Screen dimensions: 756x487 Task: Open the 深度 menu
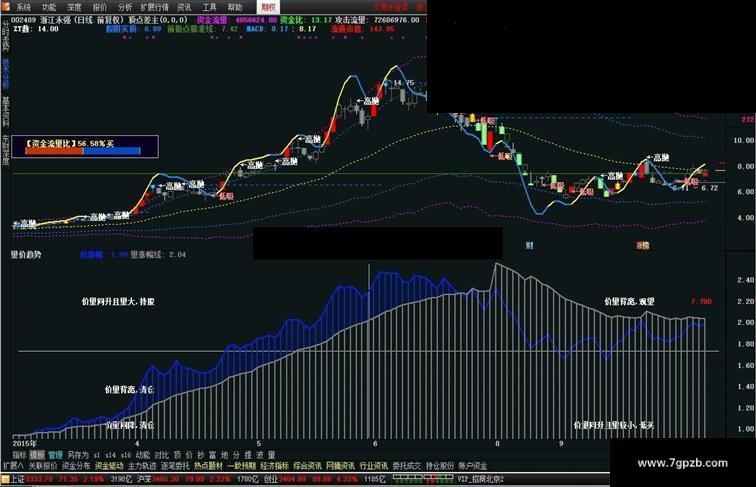coord(74,7)
